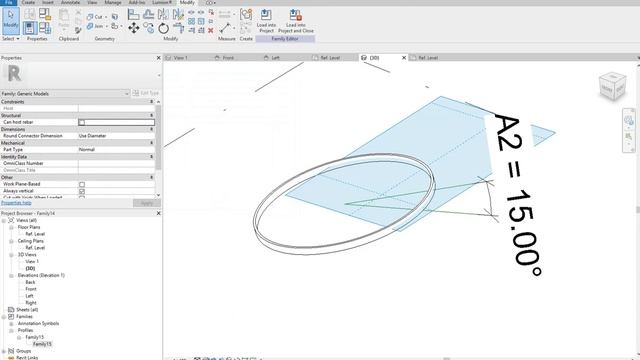This screenshot has width=640, height=360.
Task: Open View 1 in the Project Browser
Action: [32, 262]
